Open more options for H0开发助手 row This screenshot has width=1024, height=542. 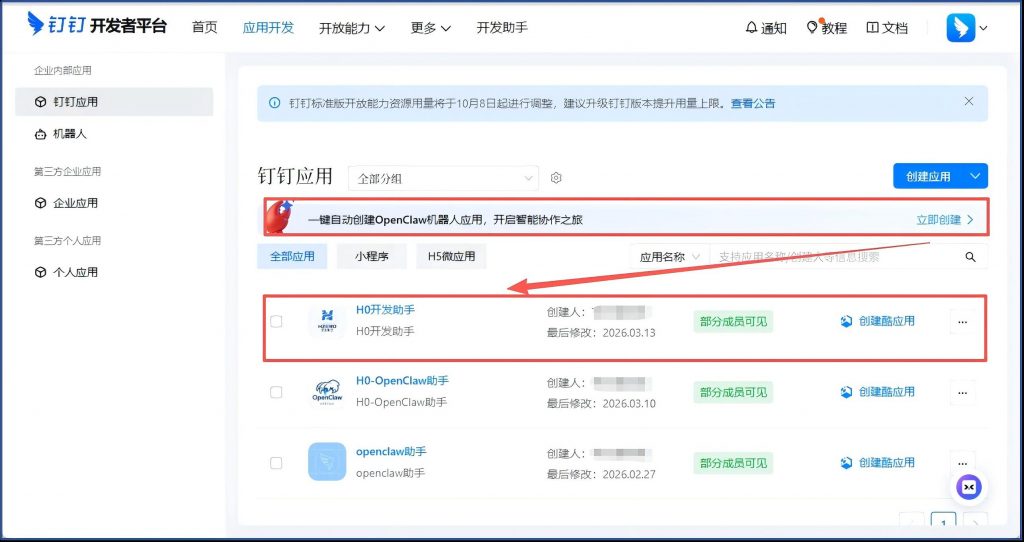[962, 322]
